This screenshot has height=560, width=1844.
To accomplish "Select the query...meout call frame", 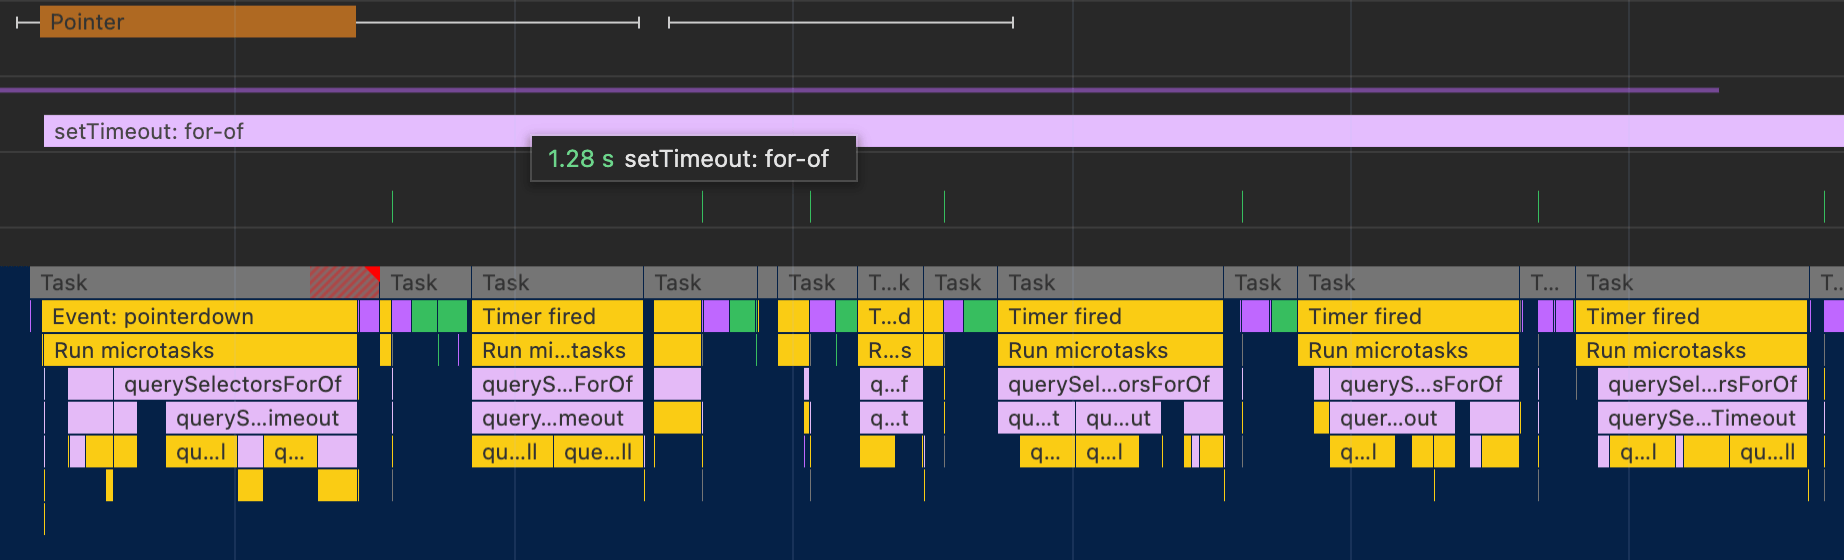I will pyautogui.click(x=557, y=419).
